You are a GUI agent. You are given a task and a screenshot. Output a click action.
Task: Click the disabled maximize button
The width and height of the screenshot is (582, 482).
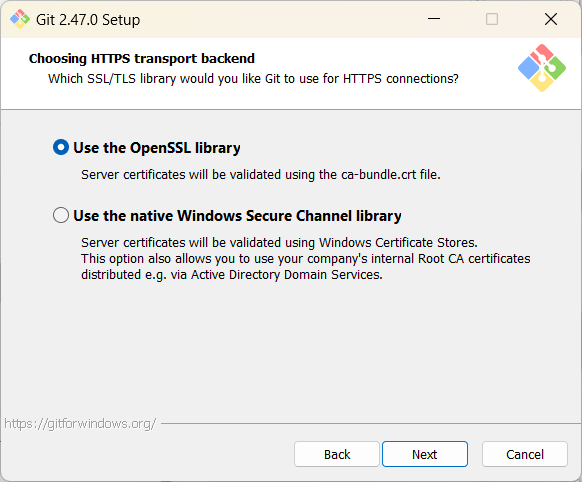click(x=492, y=19)
